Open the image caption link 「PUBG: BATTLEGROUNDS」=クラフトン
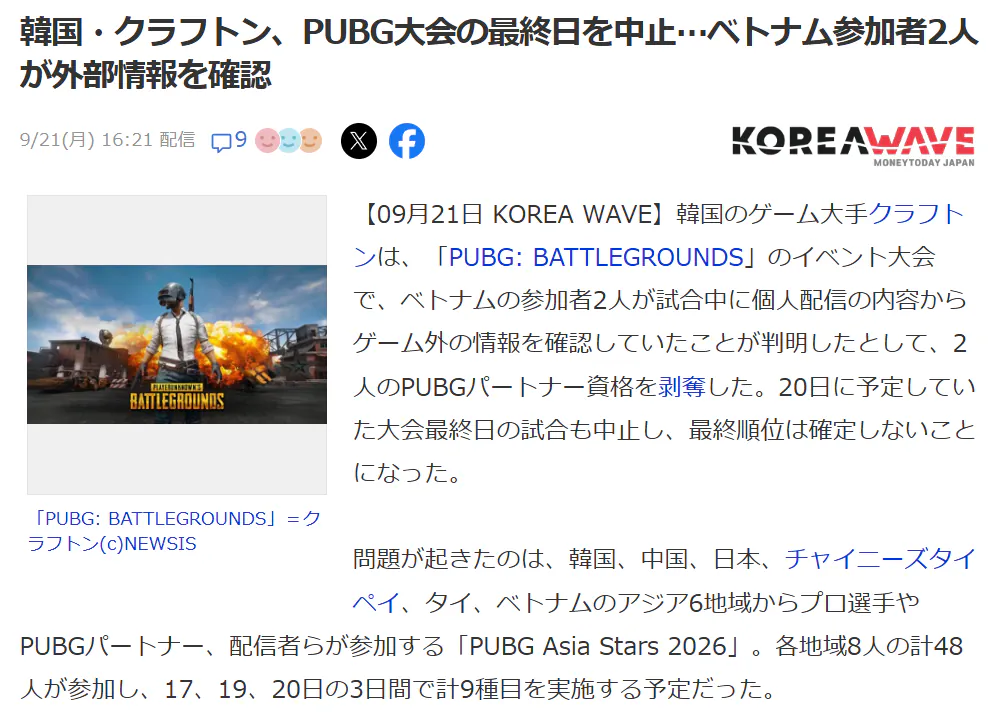Screen dimensions: 990x724 tap(174, 531)
